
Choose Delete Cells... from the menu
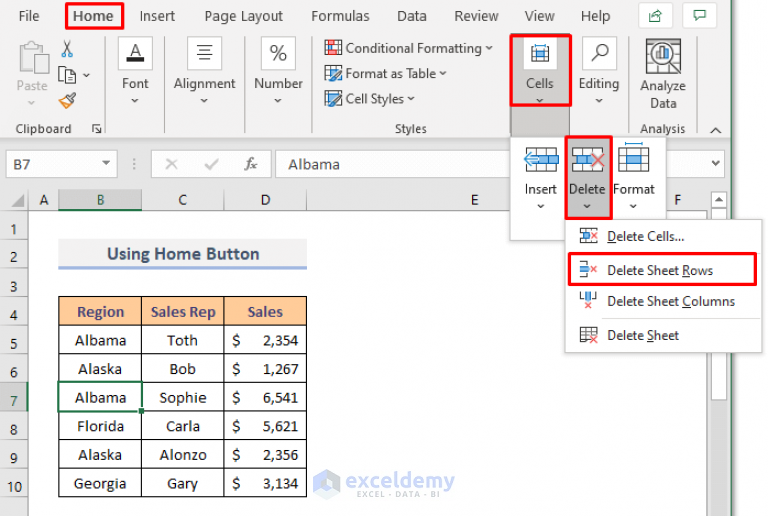point(663,236)
